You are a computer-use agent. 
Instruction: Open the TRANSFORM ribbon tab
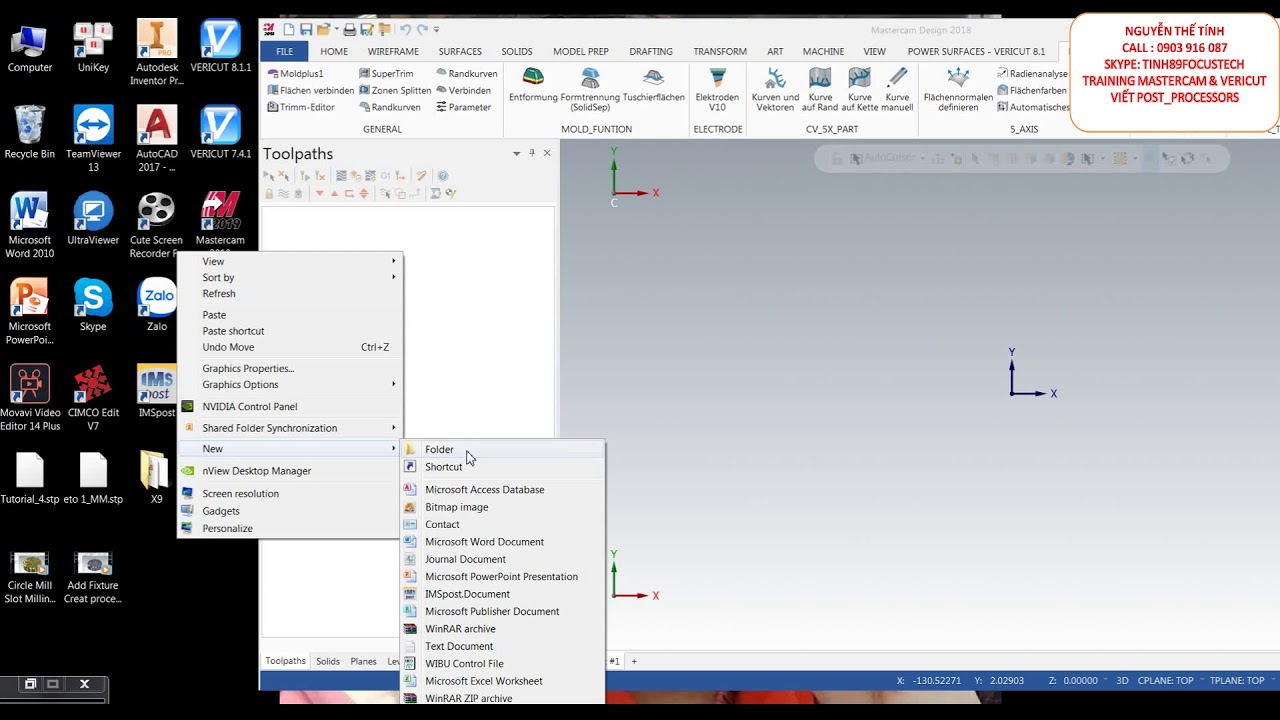tap(720, 51)
